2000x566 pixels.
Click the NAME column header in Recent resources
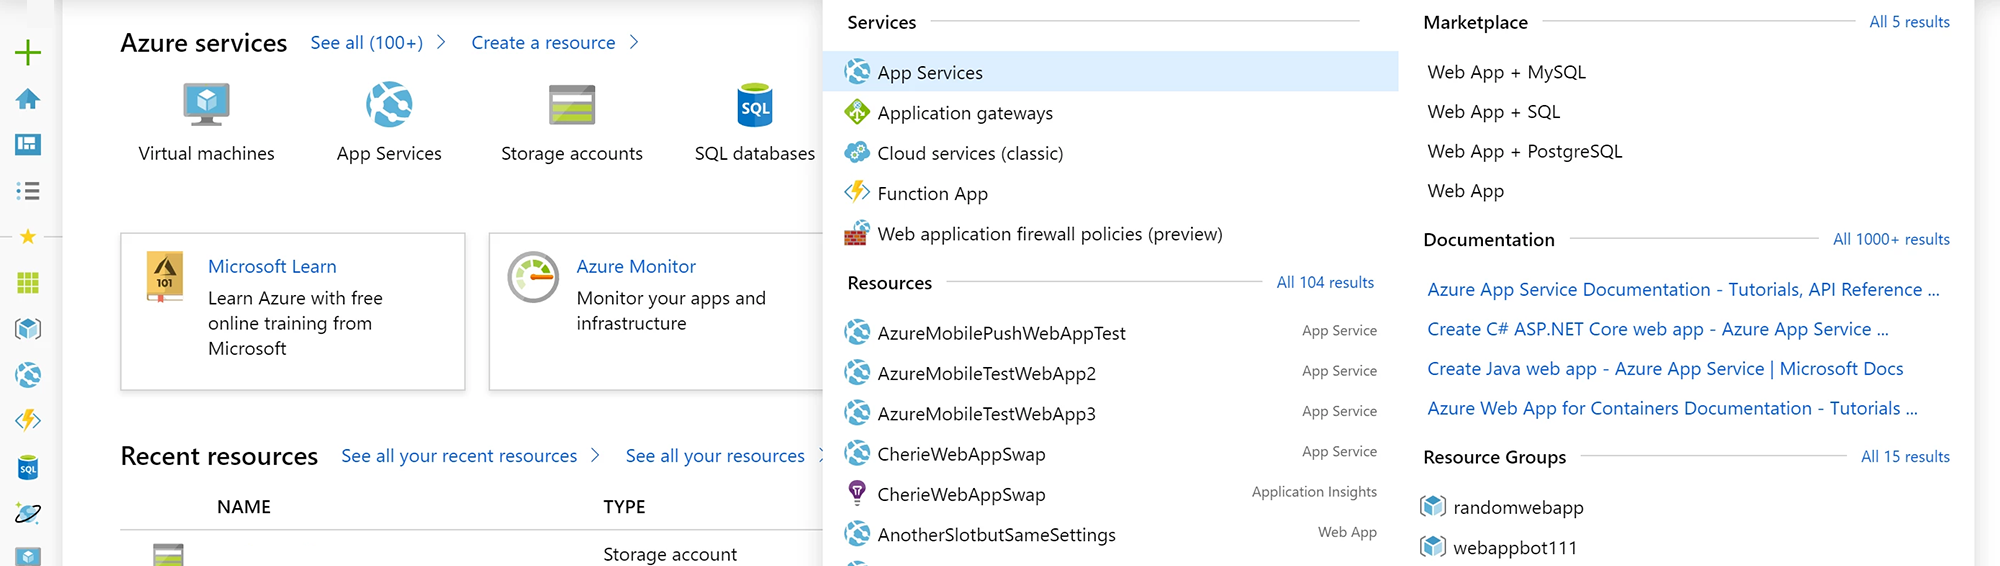click(244, 507)
